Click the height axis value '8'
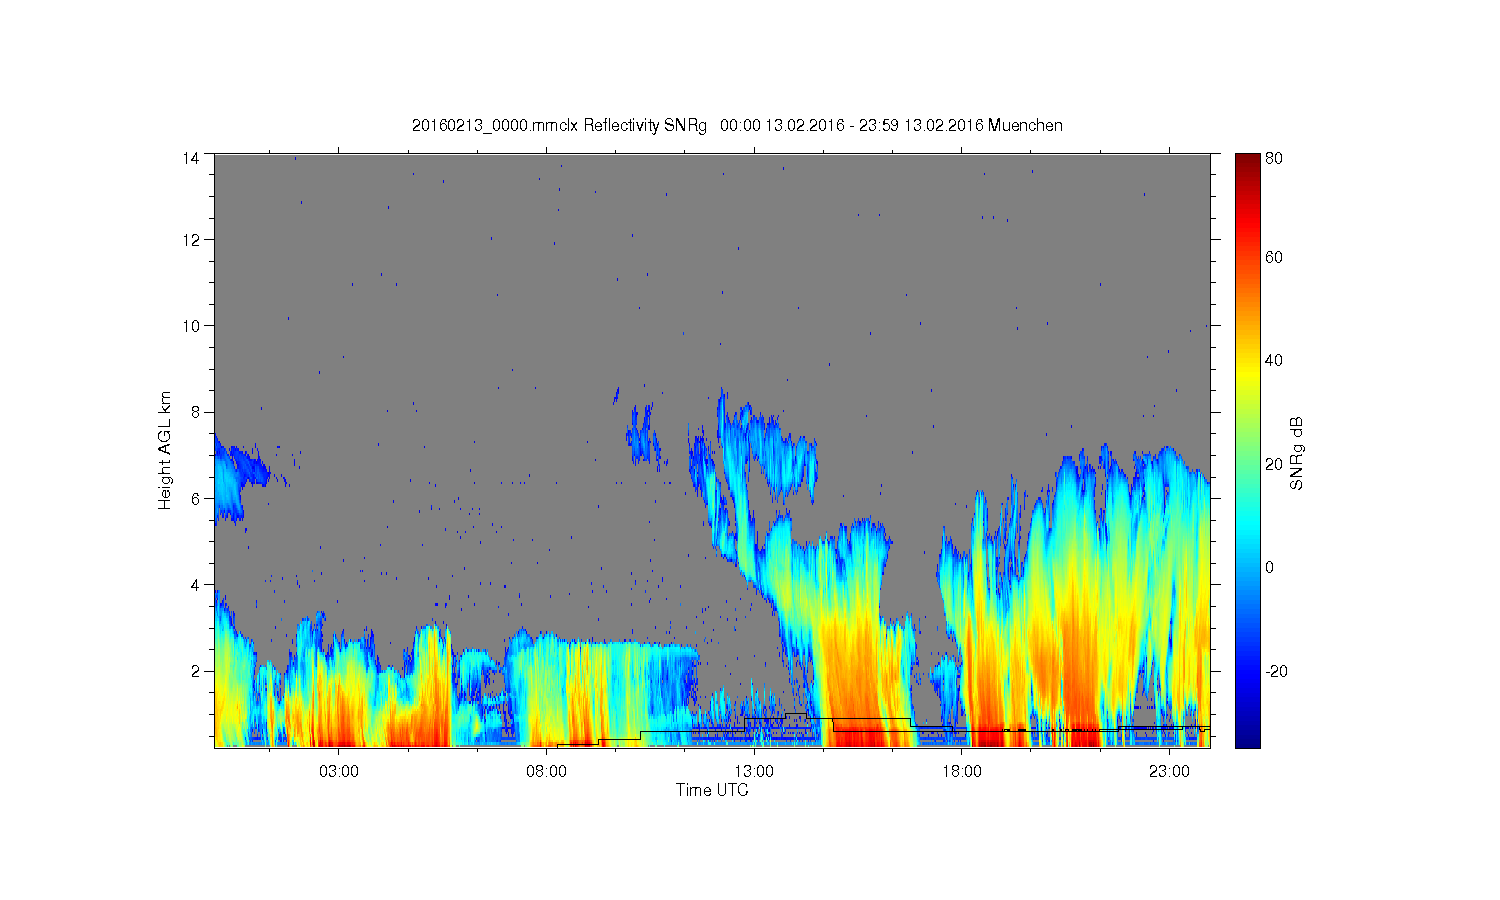Image resolution: width=1500 pixels, height=900 pixels. click(x=194, y=411)
